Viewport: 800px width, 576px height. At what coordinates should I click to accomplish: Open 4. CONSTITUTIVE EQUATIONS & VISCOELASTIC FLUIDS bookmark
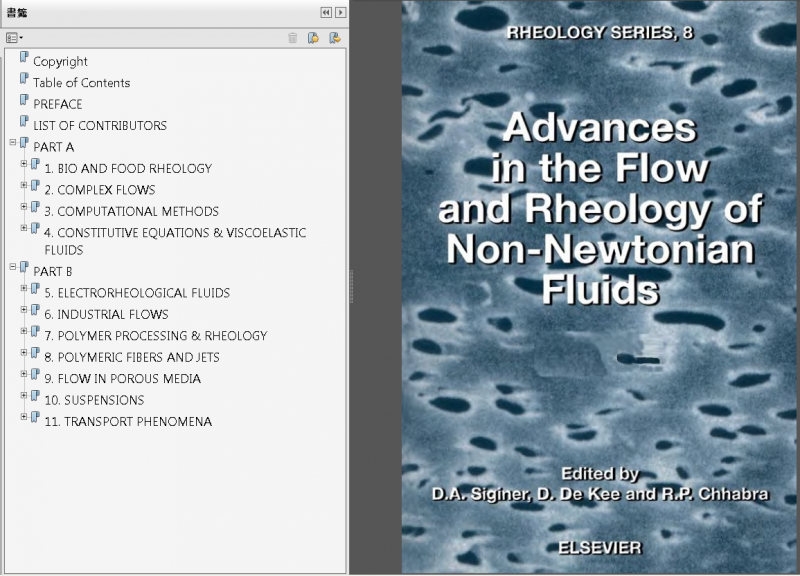(x=176, y=241)
